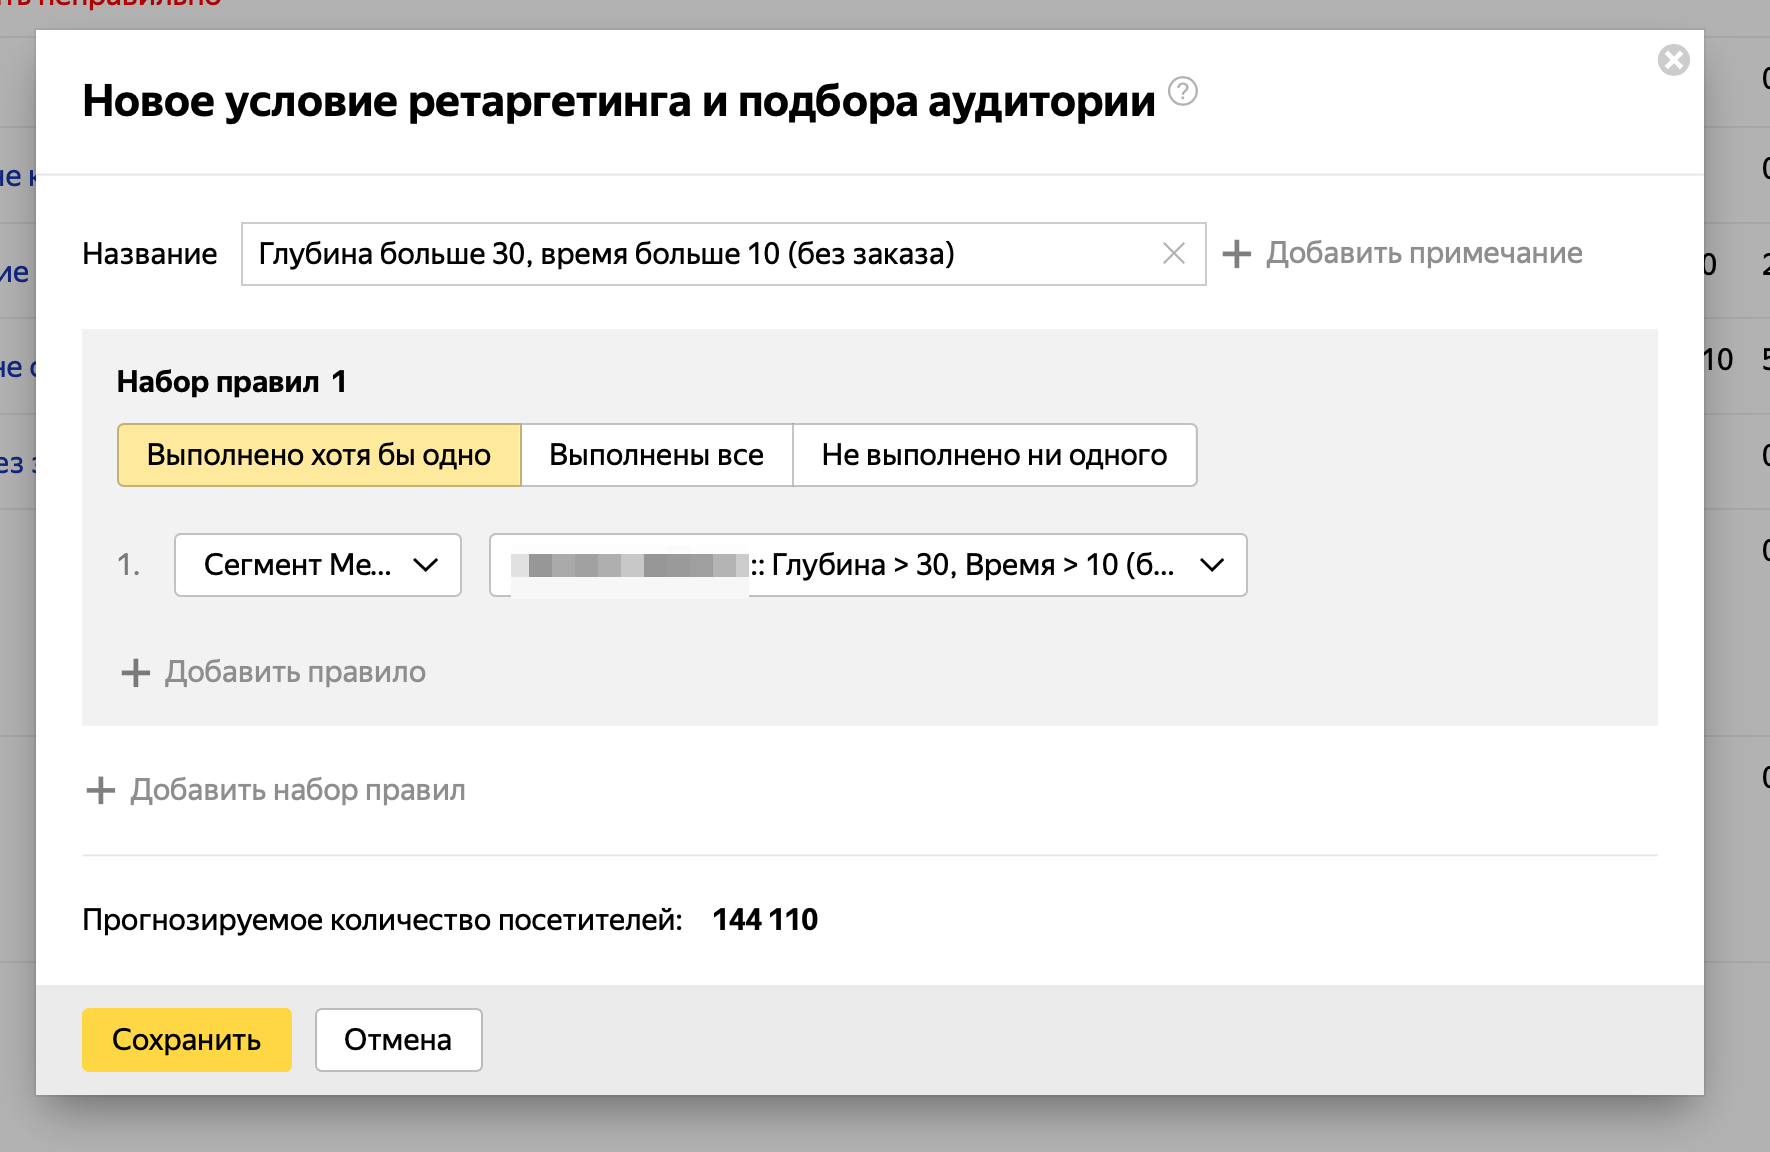Close the retargeting condition dialog
The image size is (1770, 1152).
click(x=1673, y=60)
